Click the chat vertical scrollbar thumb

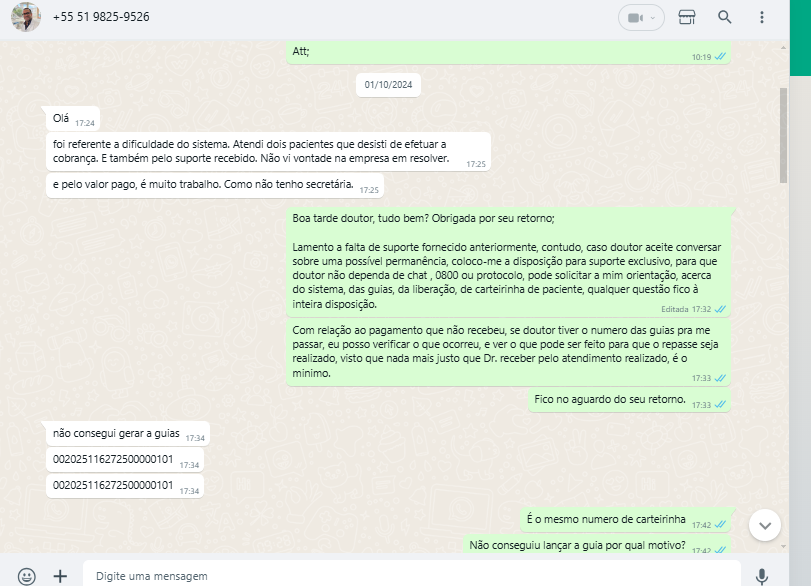pos(783,135)
